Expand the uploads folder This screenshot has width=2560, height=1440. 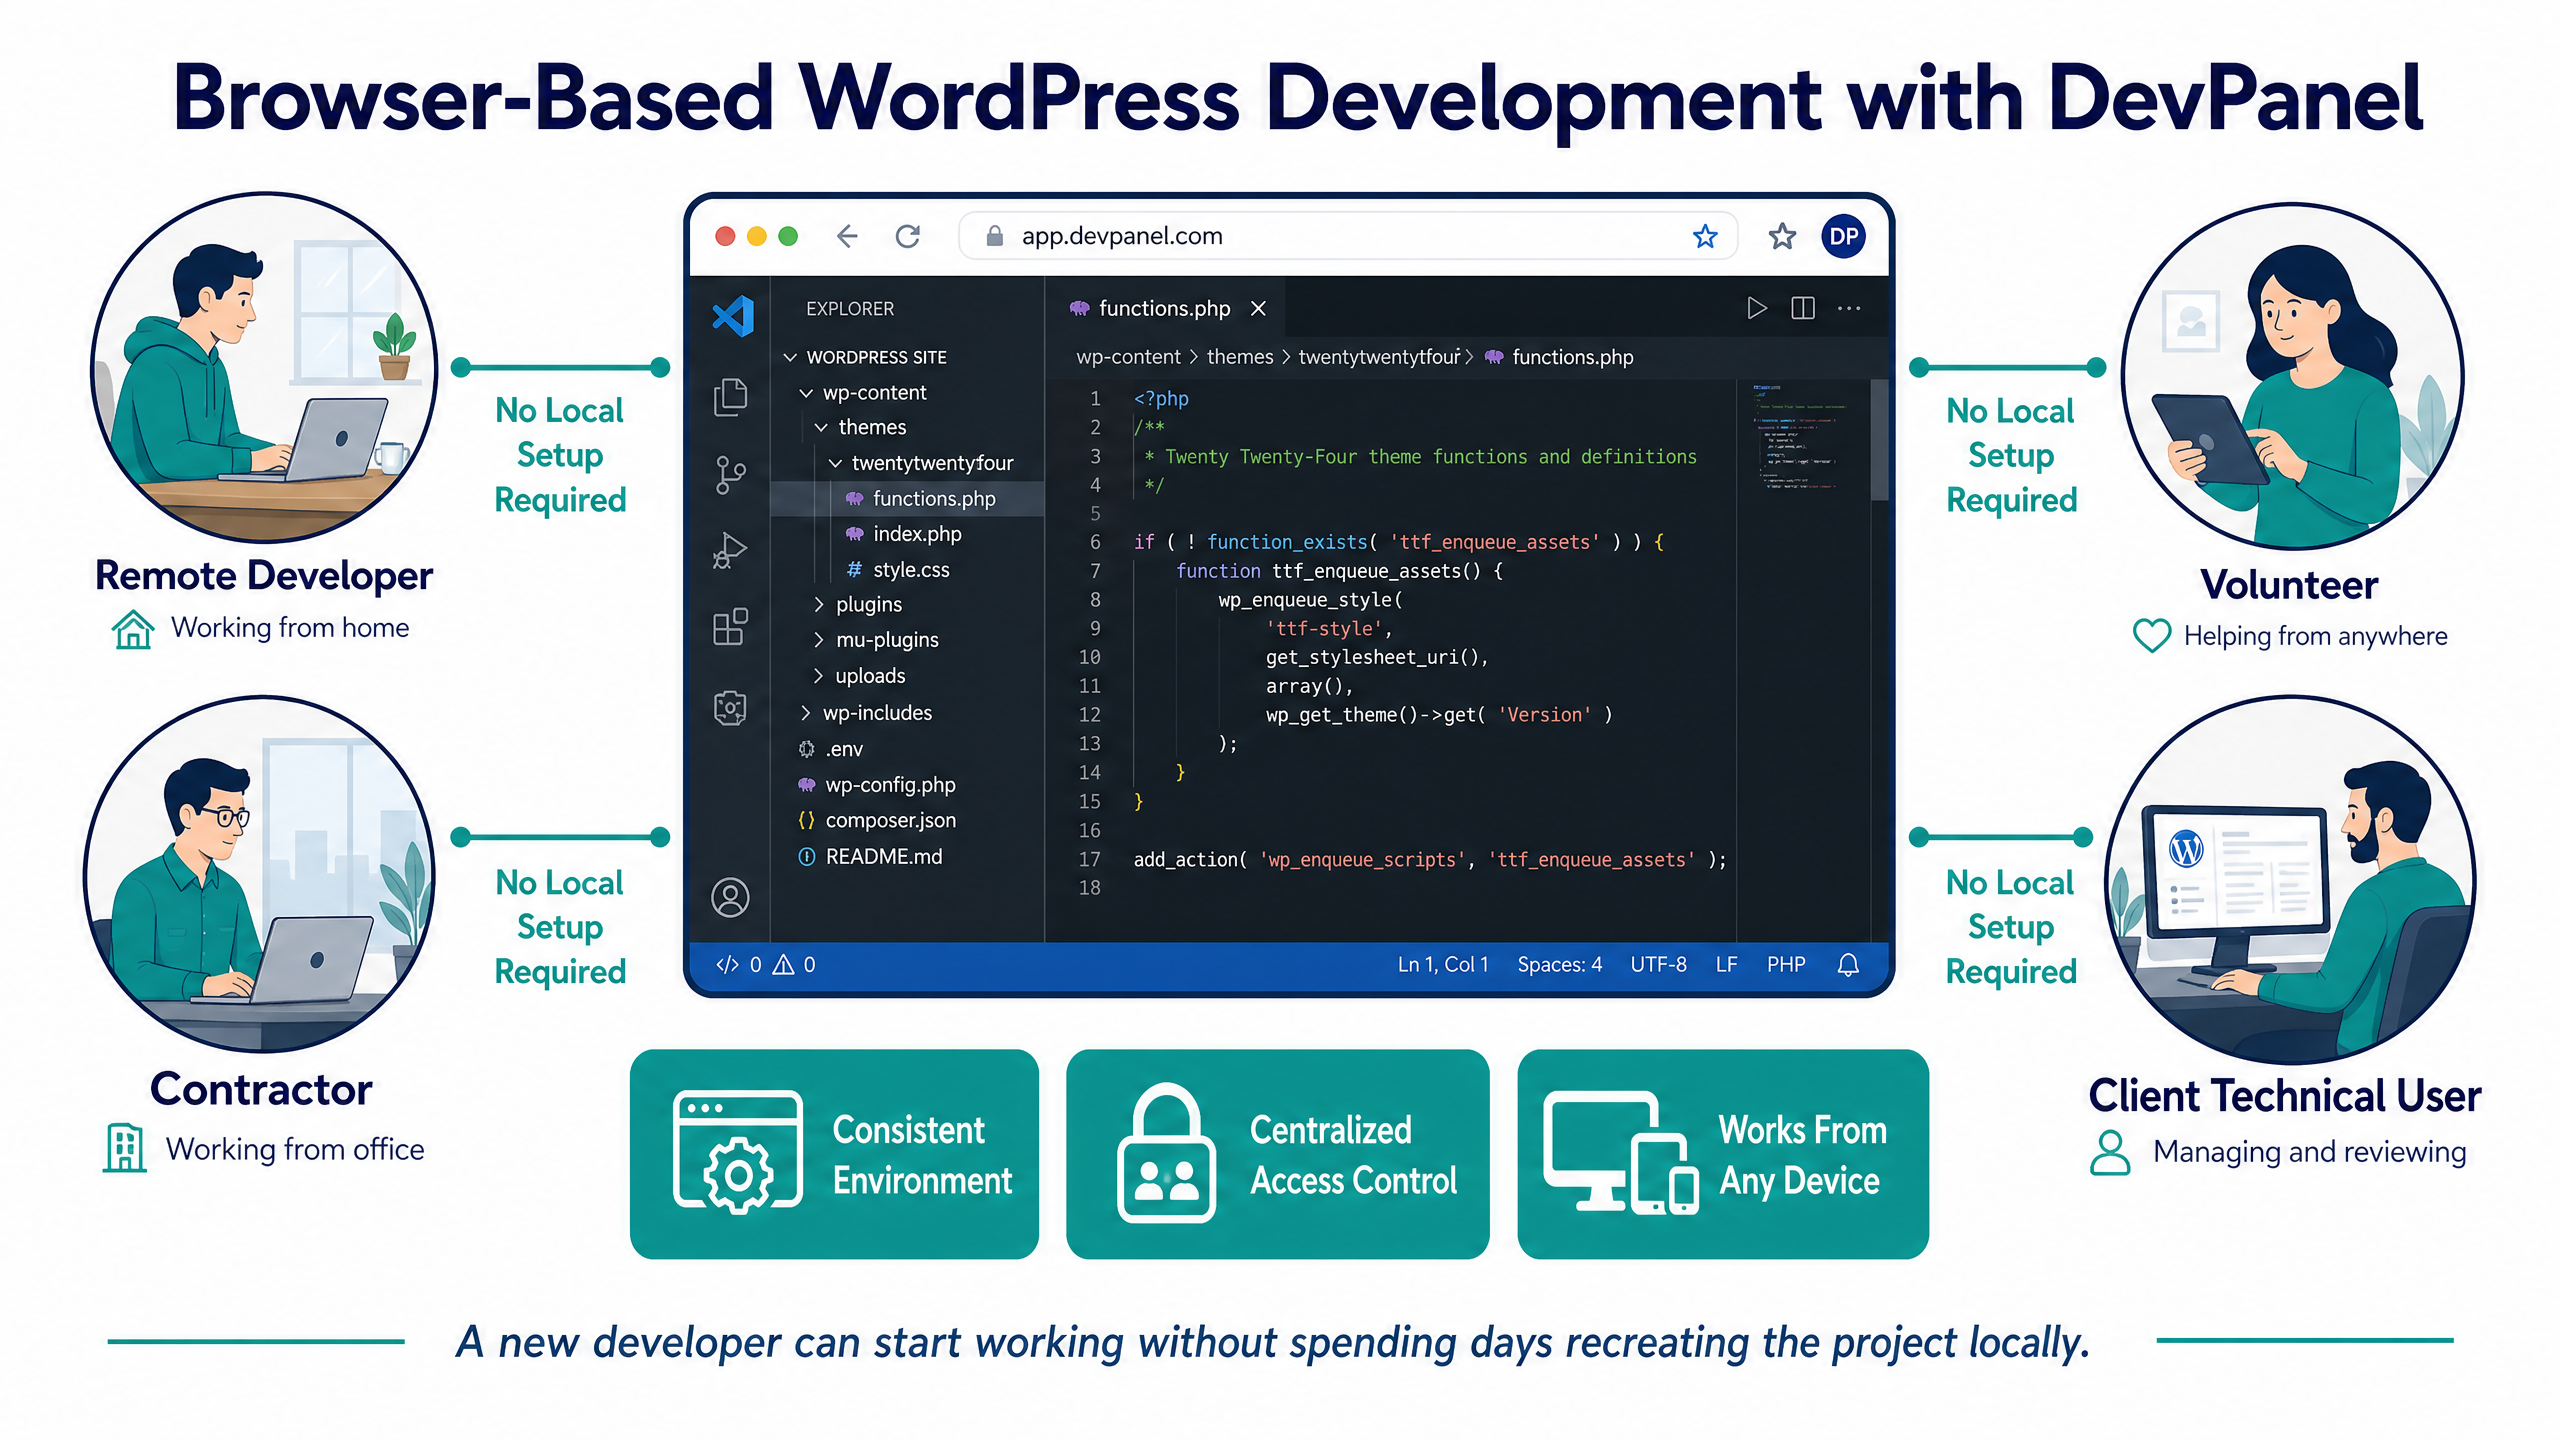(x=819, y=676)
